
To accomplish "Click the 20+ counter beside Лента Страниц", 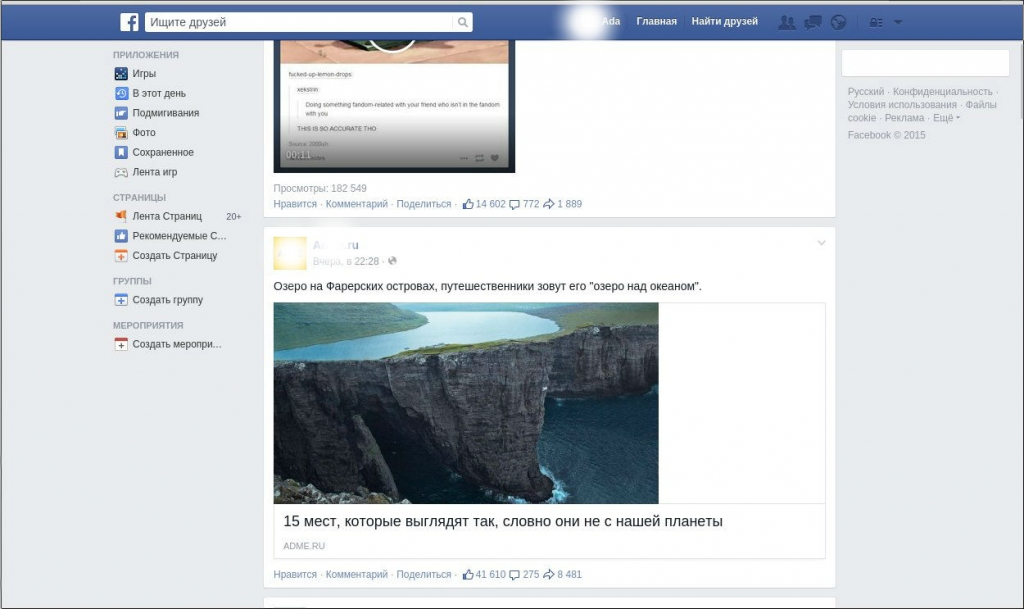I will click(233, 216).
